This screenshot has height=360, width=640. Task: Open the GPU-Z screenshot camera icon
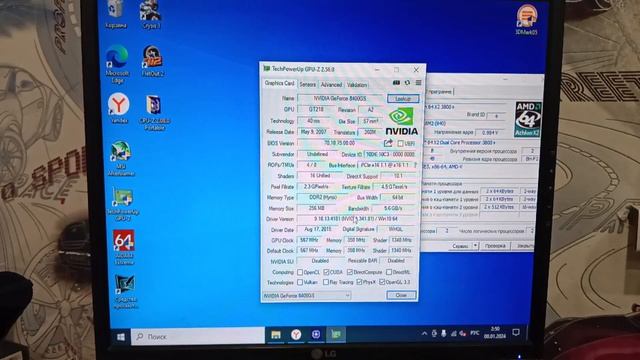[x=396, y=83]
